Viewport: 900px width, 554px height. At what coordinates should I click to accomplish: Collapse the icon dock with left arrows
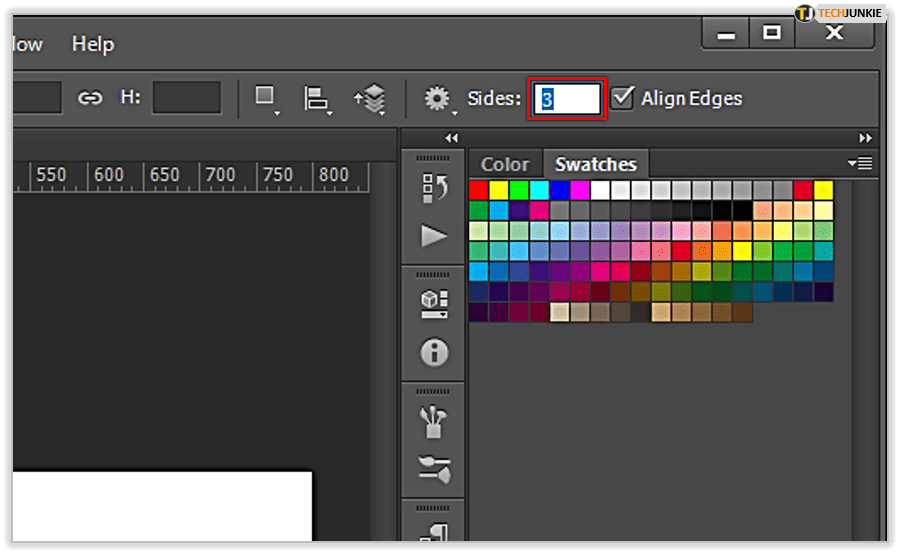coord(452,138)
